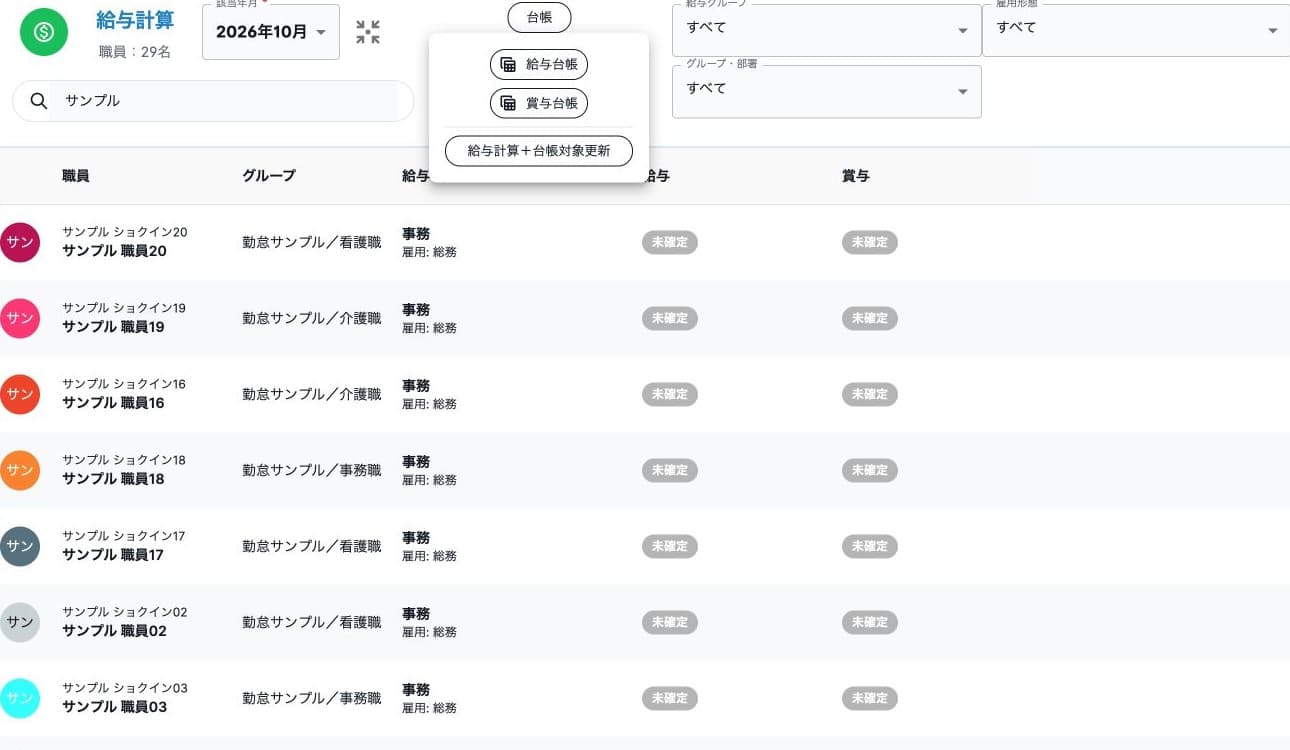Image resolution: width=1290 pixels, height=750 pixels.
Task: Click the name サンプル 職員02
Action: (x=114, y=631)
